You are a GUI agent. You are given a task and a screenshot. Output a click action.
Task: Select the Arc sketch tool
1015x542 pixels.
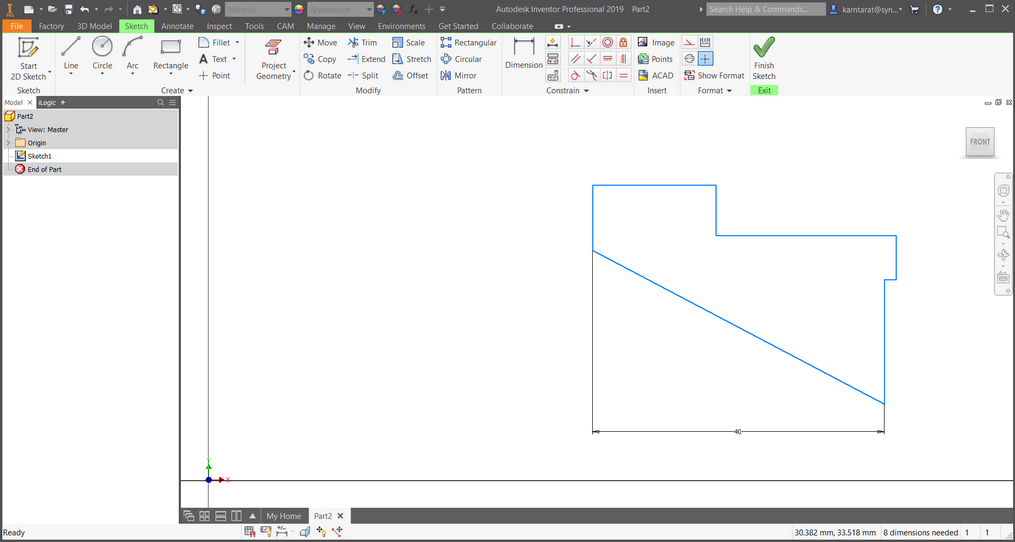132,52
